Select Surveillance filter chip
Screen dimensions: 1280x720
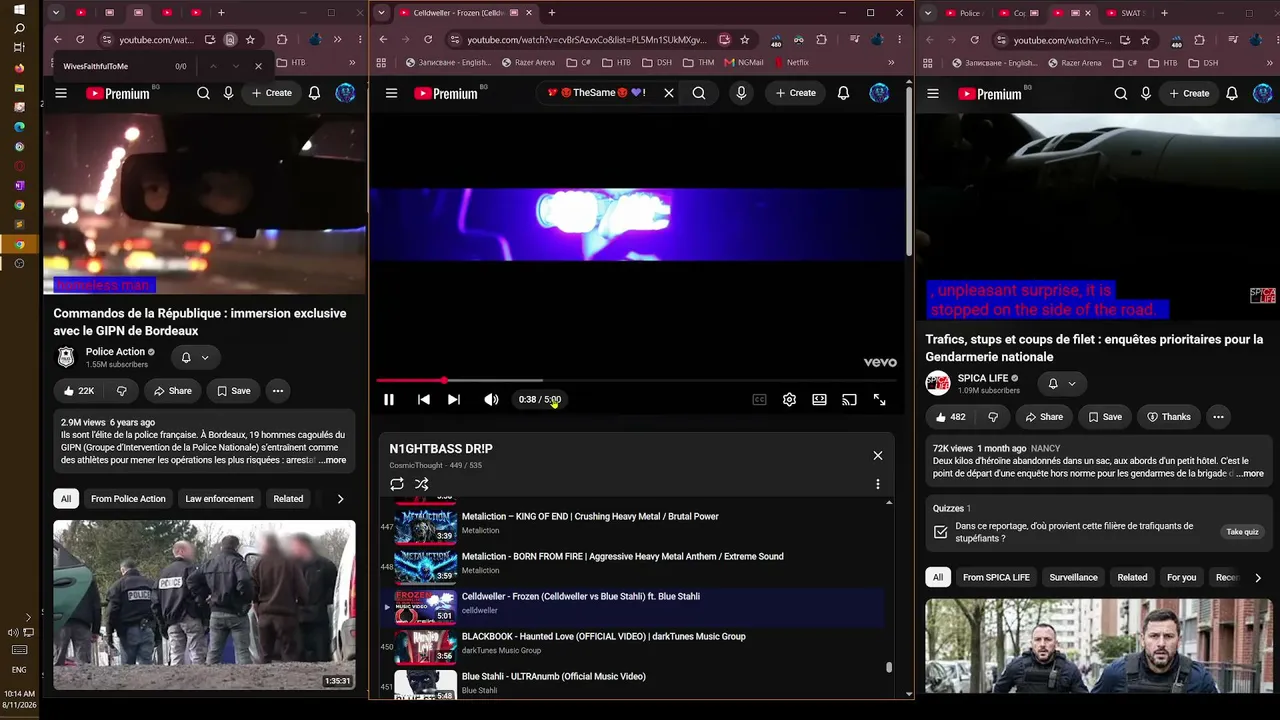coord(1073,578)
